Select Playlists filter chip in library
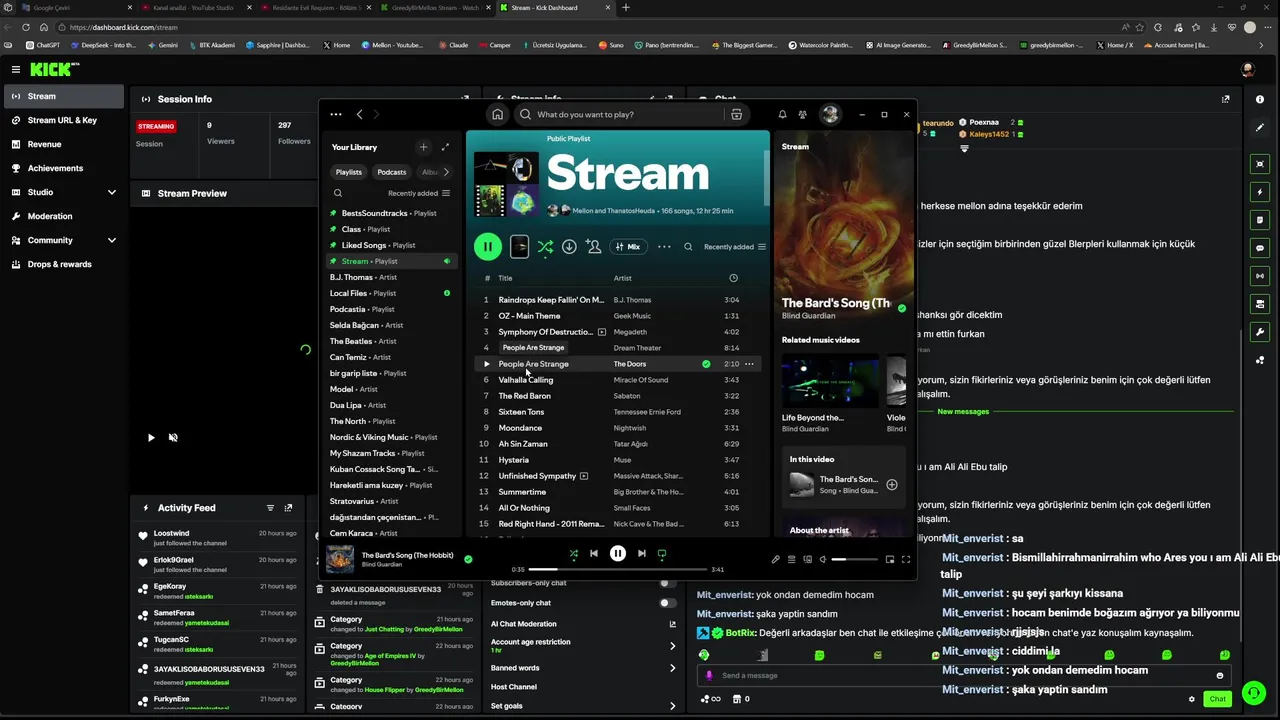Image resolution: width=1280 pixels, height=720 pixels. (x=349, y=172)
